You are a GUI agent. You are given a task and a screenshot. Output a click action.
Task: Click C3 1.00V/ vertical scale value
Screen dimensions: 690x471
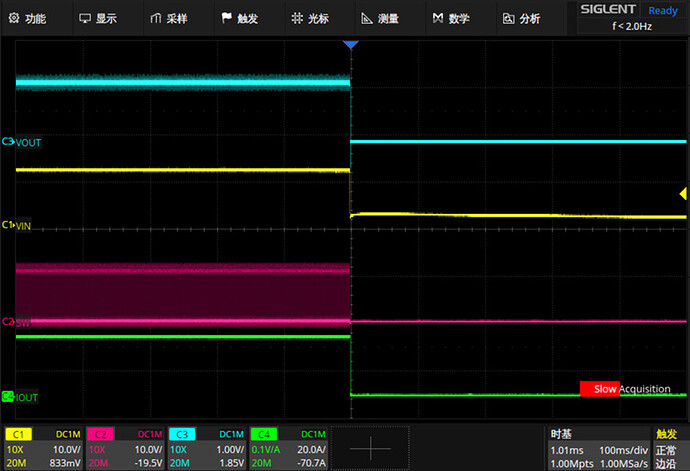pyautogui.click(x=230, y=449)
